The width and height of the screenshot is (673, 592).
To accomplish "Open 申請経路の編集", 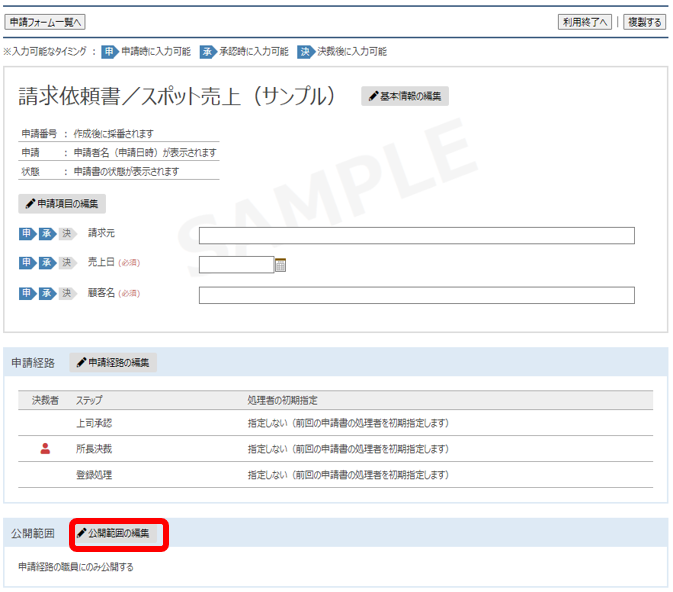I will (x=113, y=362).
